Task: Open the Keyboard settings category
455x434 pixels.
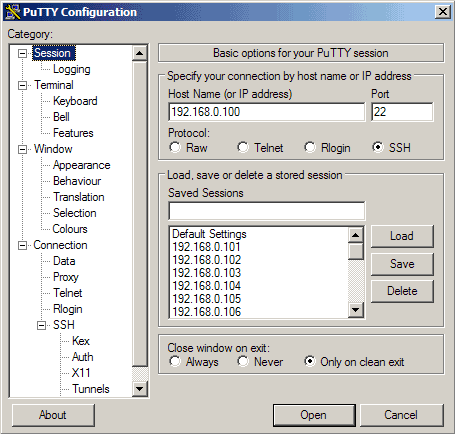Action: tap(75, 101)
